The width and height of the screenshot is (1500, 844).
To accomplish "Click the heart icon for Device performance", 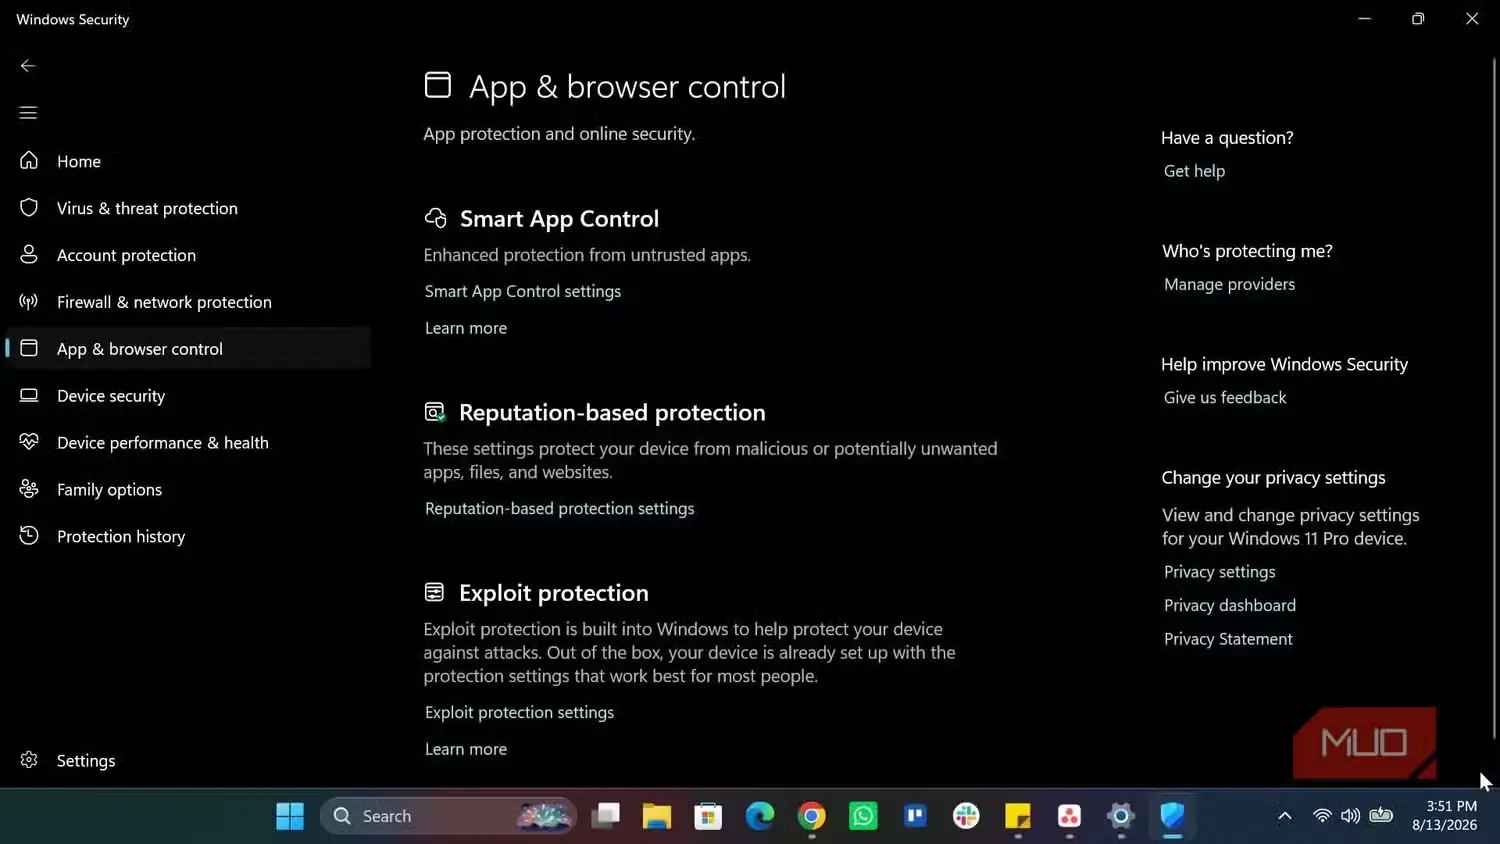I will point(29,441).
